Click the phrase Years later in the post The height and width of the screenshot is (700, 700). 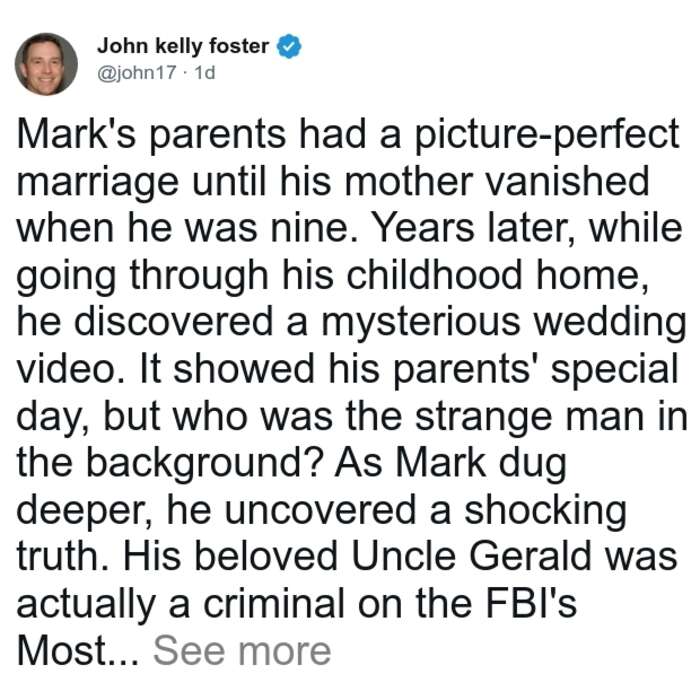(473, 229)
